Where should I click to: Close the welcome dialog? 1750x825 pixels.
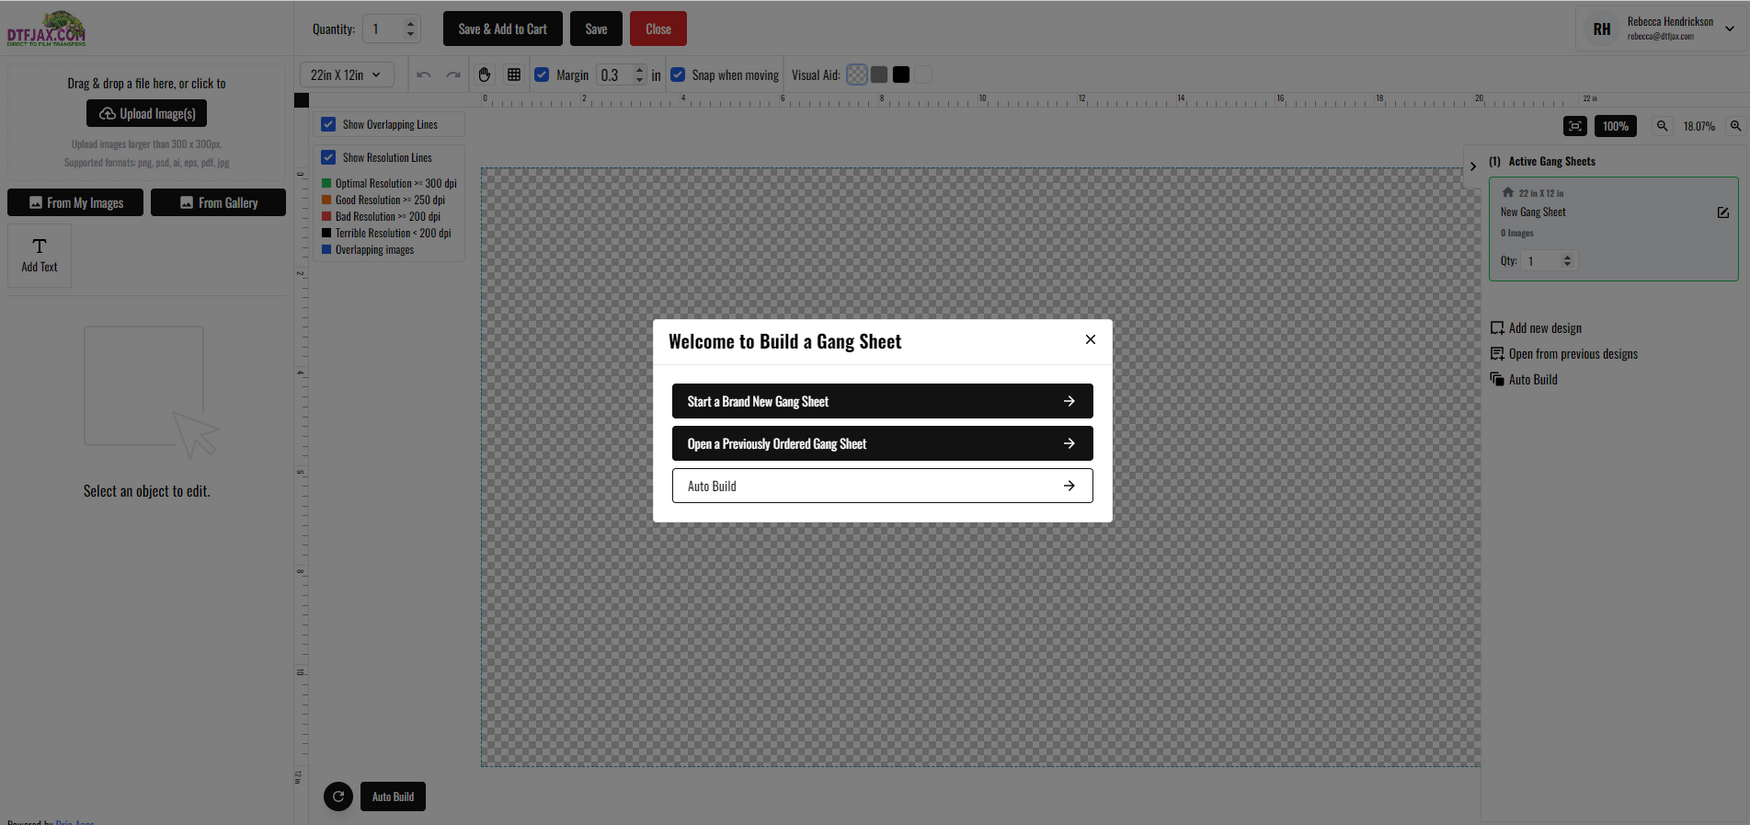[x=1090, y=340]
